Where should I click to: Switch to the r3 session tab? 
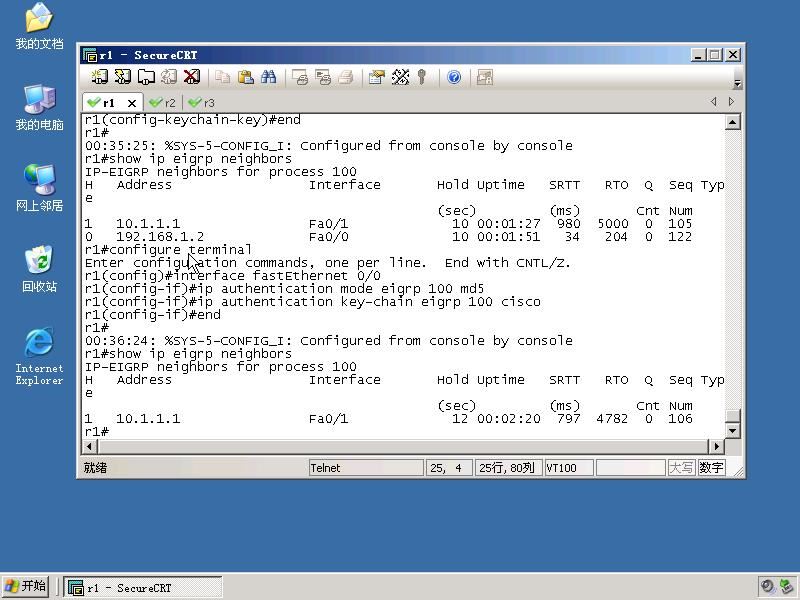[x=203, y=103]
